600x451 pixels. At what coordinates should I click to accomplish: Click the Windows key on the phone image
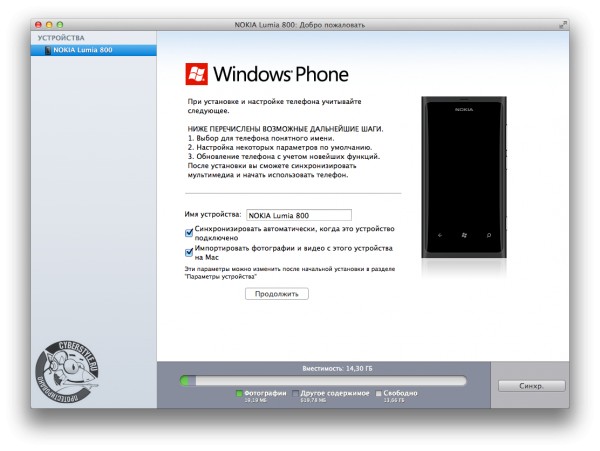point(464,235)
